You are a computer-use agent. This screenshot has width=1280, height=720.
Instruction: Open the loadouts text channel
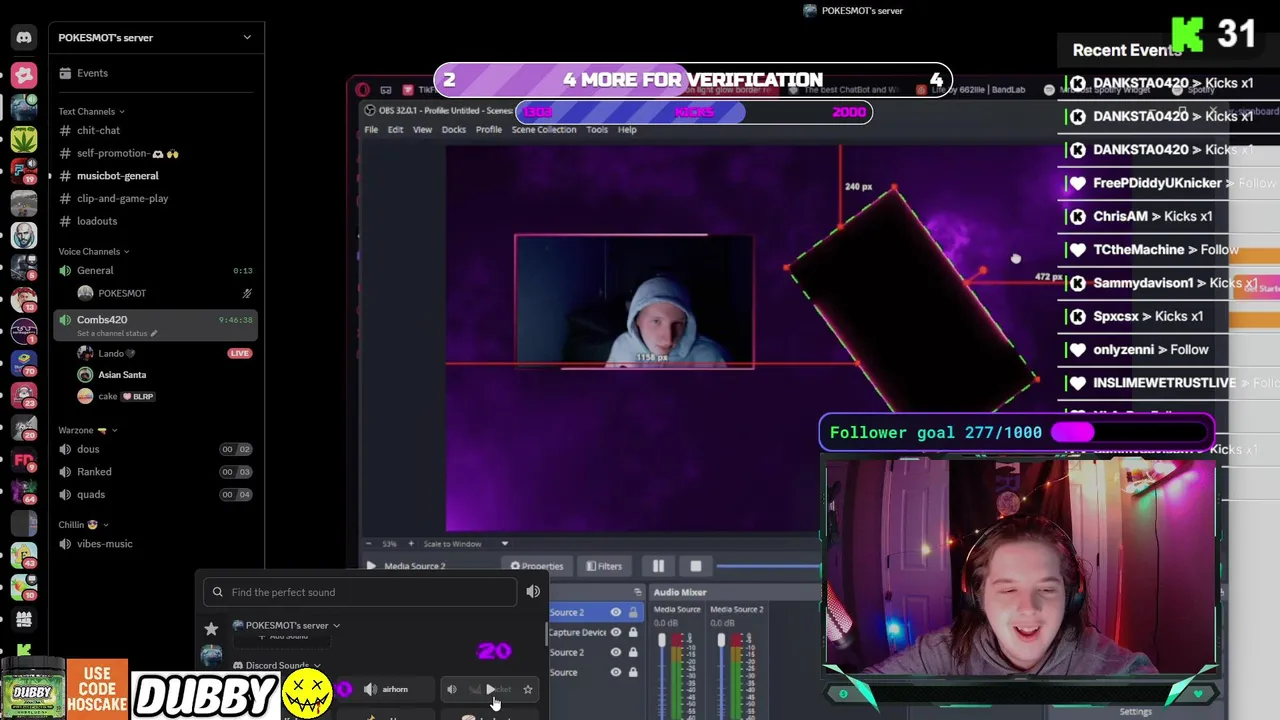point(155,221)
